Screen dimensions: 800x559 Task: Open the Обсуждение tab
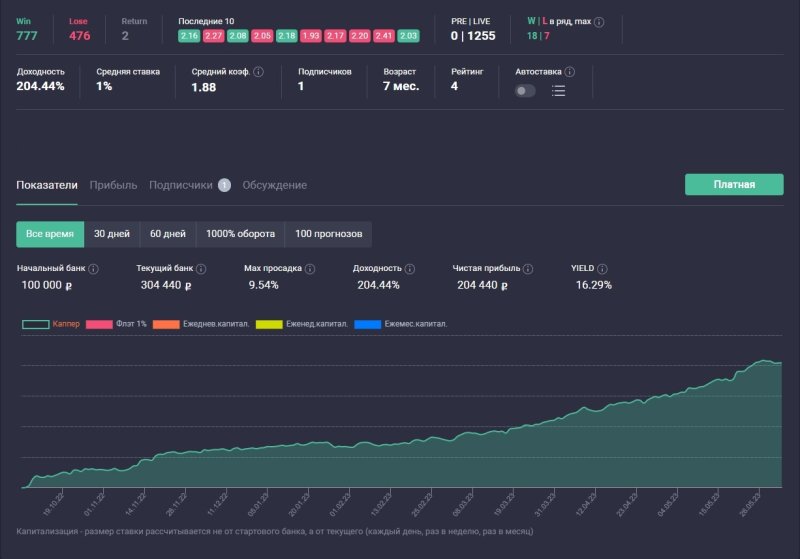[x=274, y=185]
